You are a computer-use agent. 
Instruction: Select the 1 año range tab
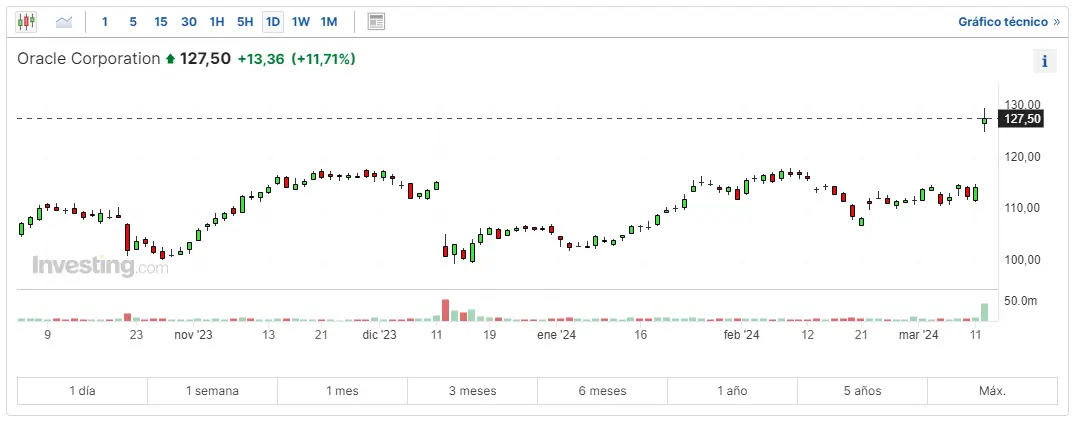[732, 391]
